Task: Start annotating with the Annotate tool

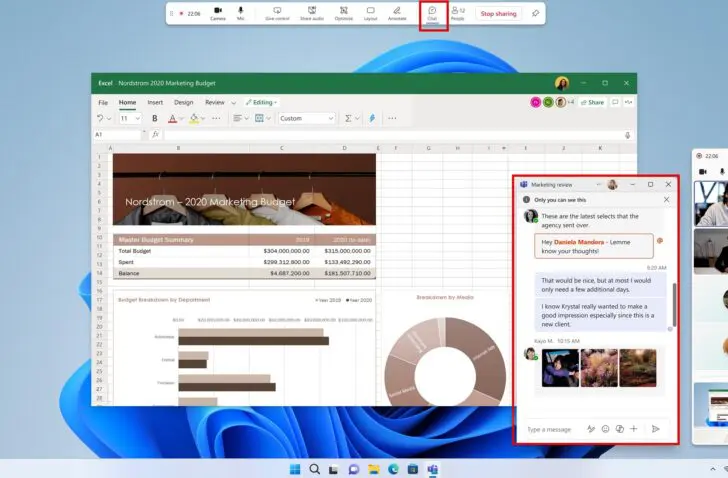Action: point(397,13)
